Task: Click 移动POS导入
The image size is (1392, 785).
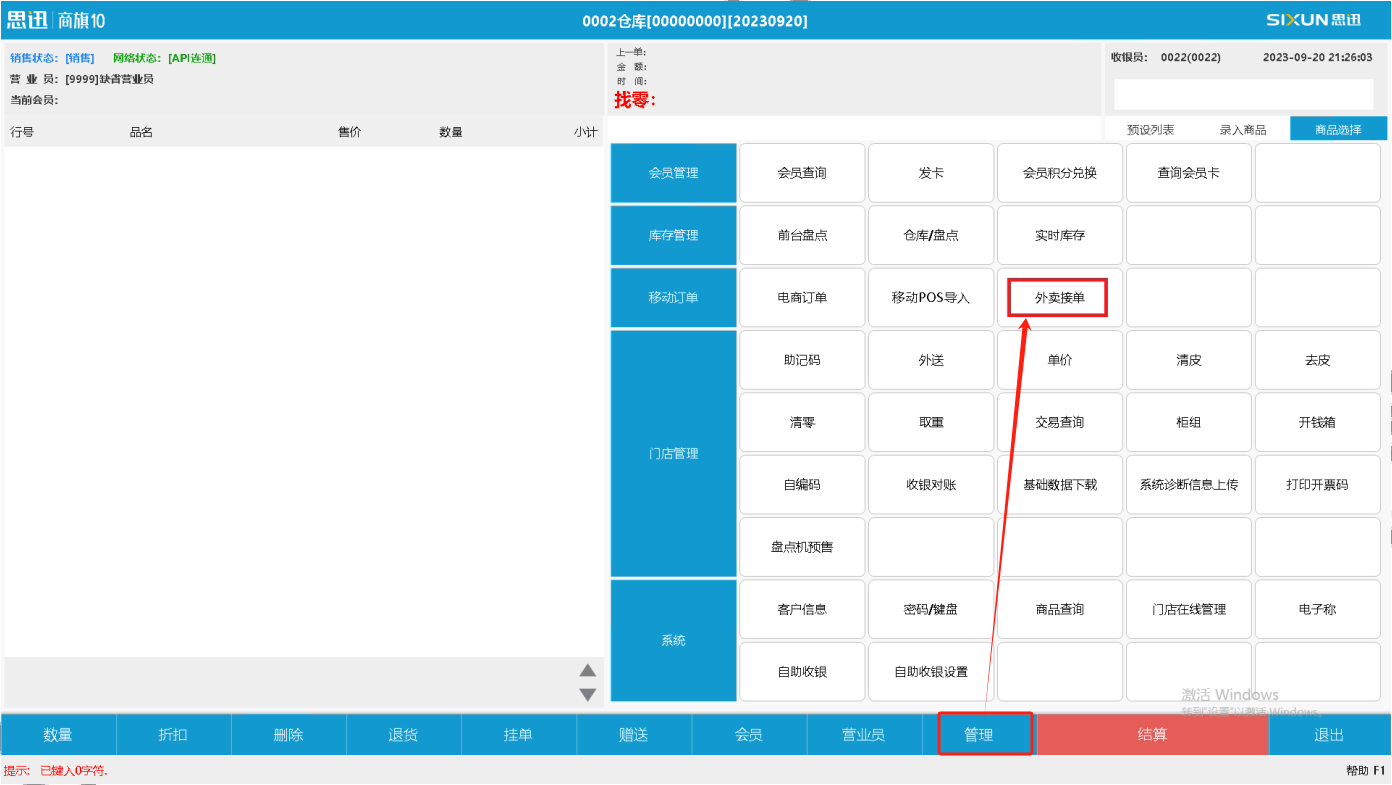Action: point(931,297)
